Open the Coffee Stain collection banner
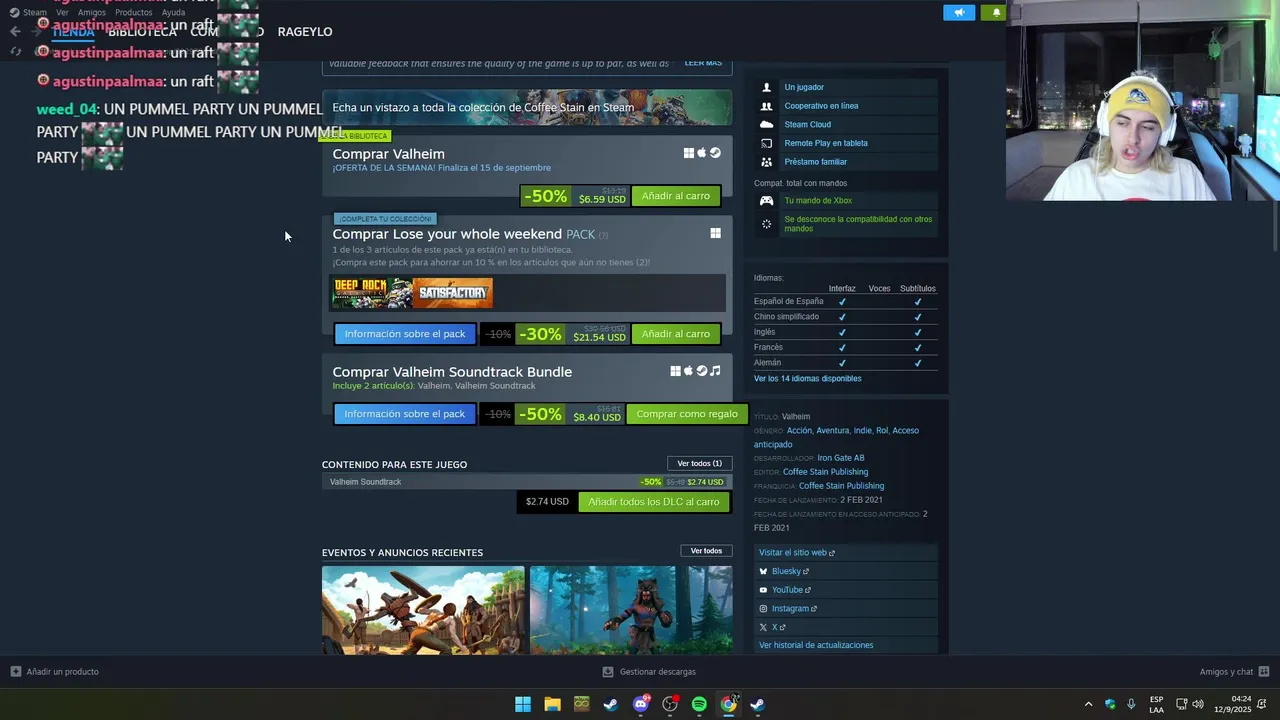The image size is (1280, 720). click(527, 107)
